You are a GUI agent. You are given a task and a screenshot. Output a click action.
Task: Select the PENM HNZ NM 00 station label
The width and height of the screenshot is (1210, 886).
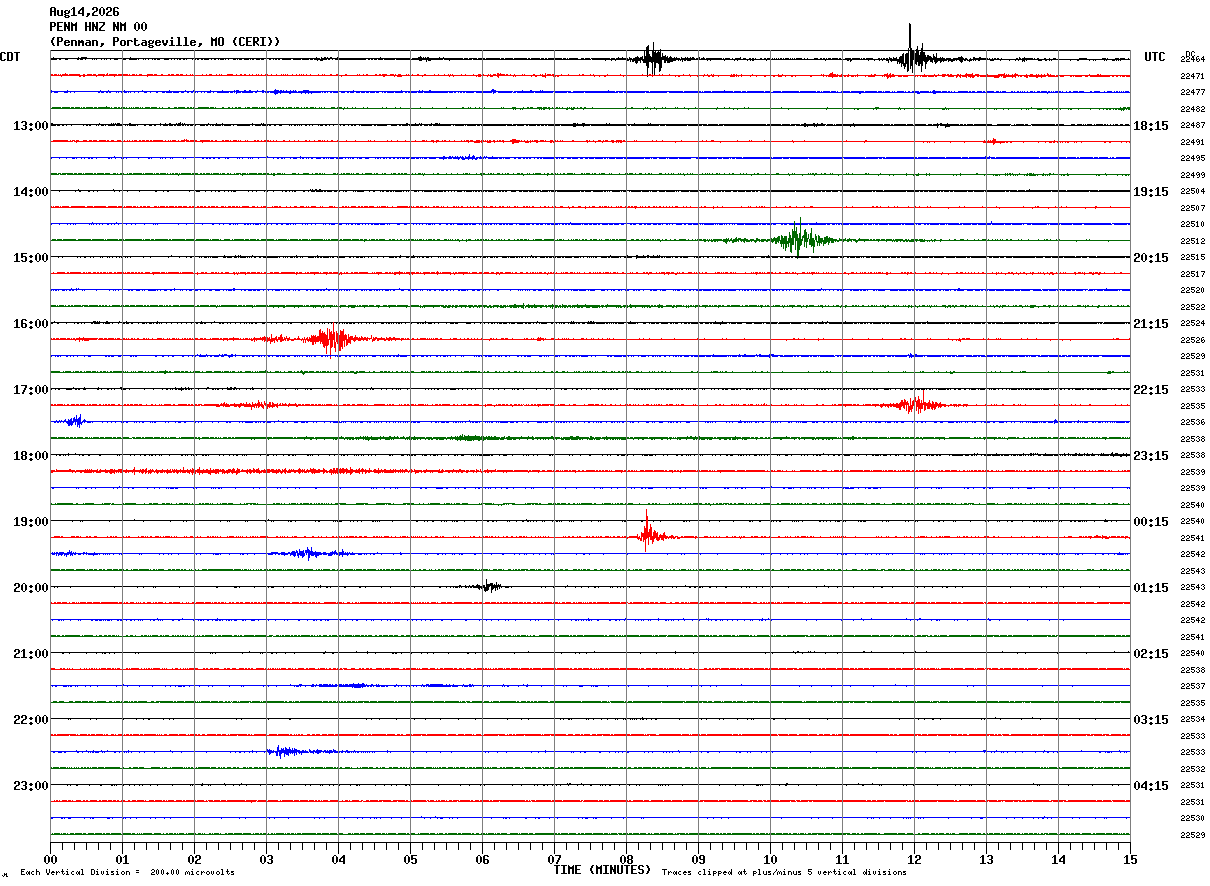[x=98, y=27]
